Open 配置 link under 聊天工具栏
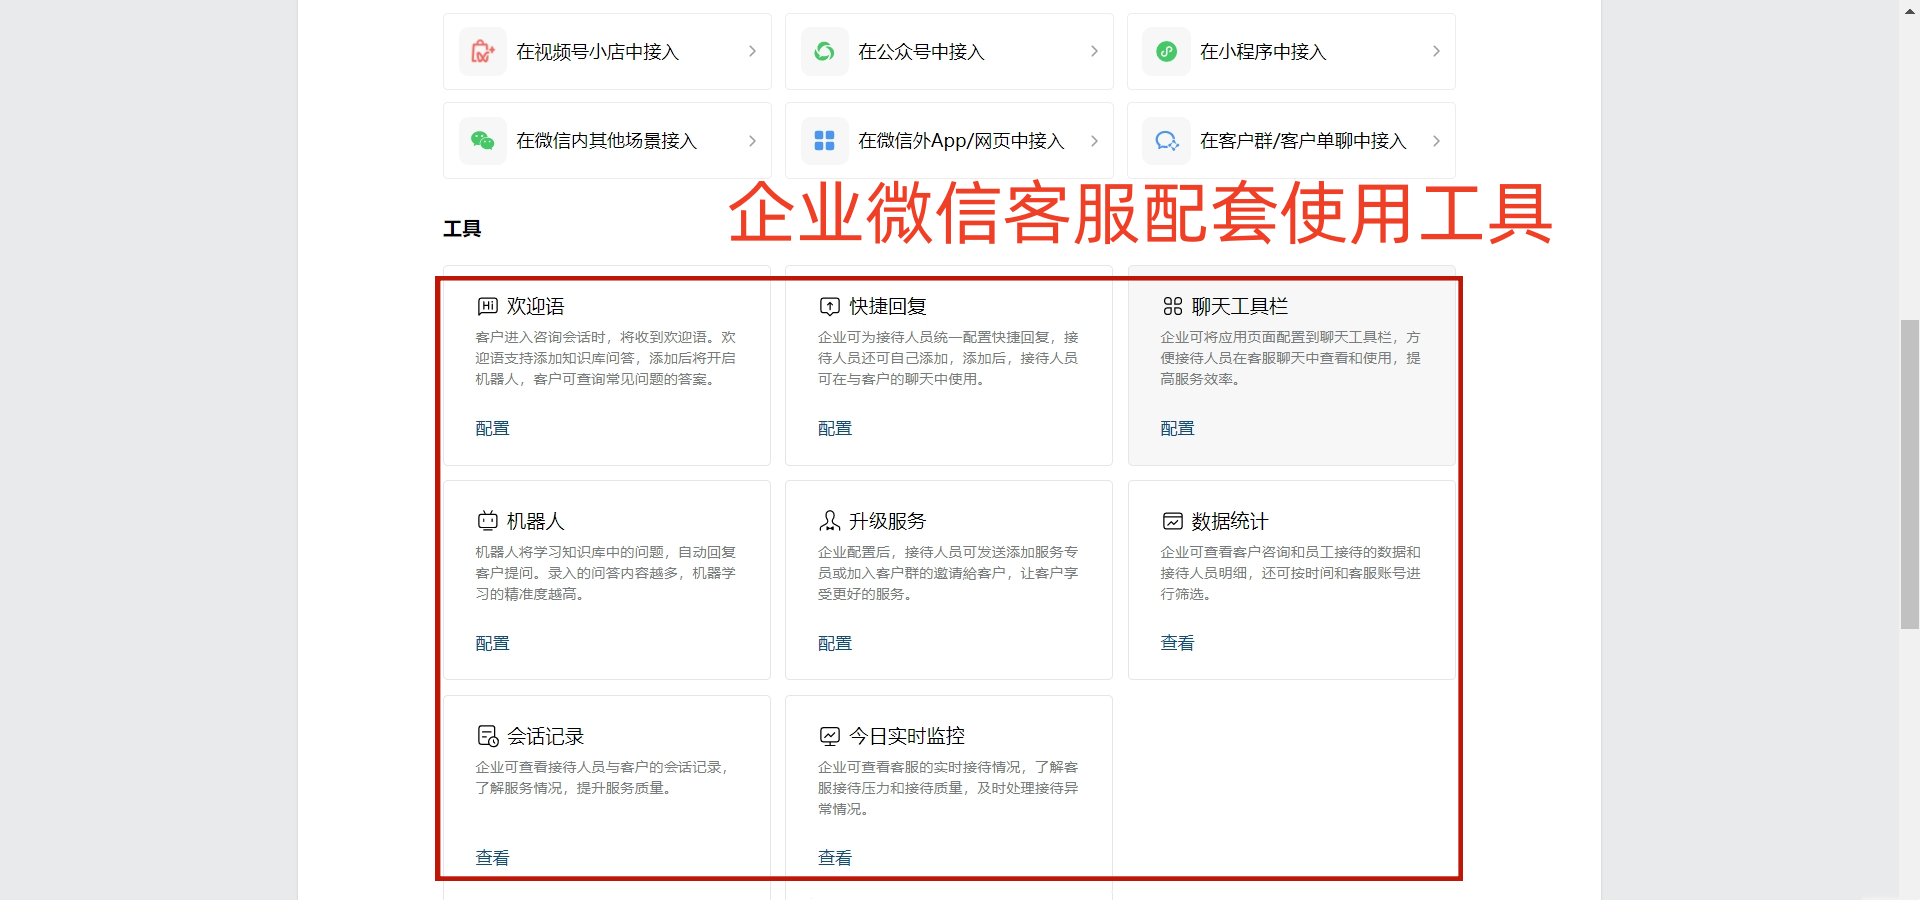 [x=1177, y=428]
